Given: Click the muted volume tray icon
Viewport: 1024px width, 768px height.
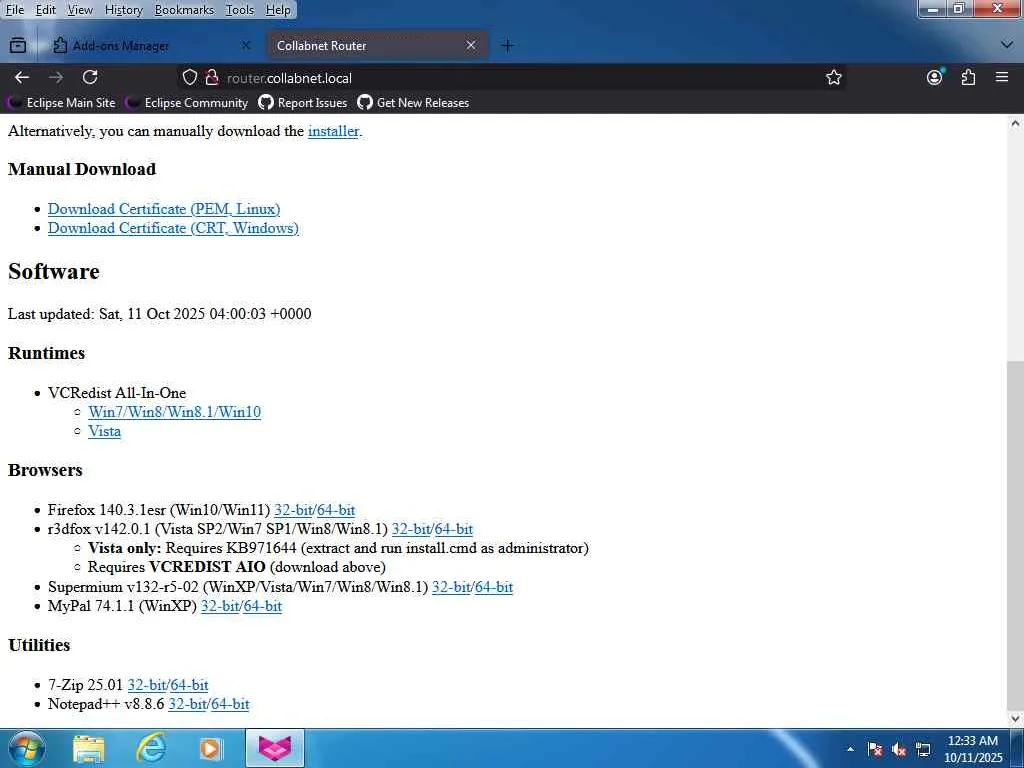Looking at the screenshot, I should point(899,749).
